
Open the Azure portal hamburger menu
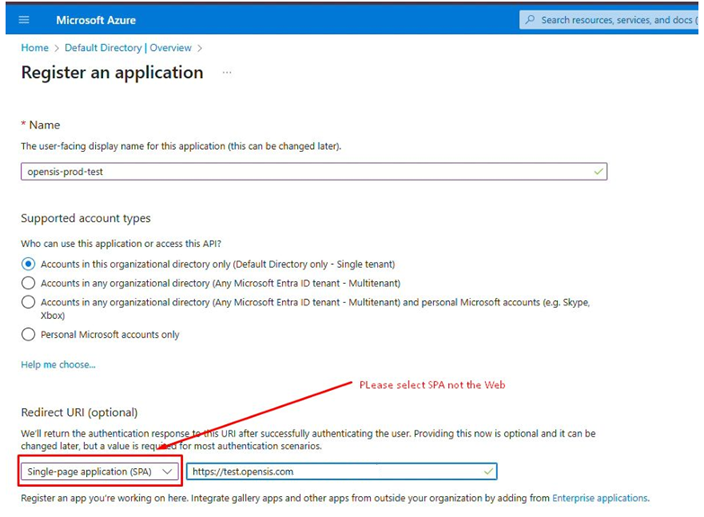click(x=24, y=20)
